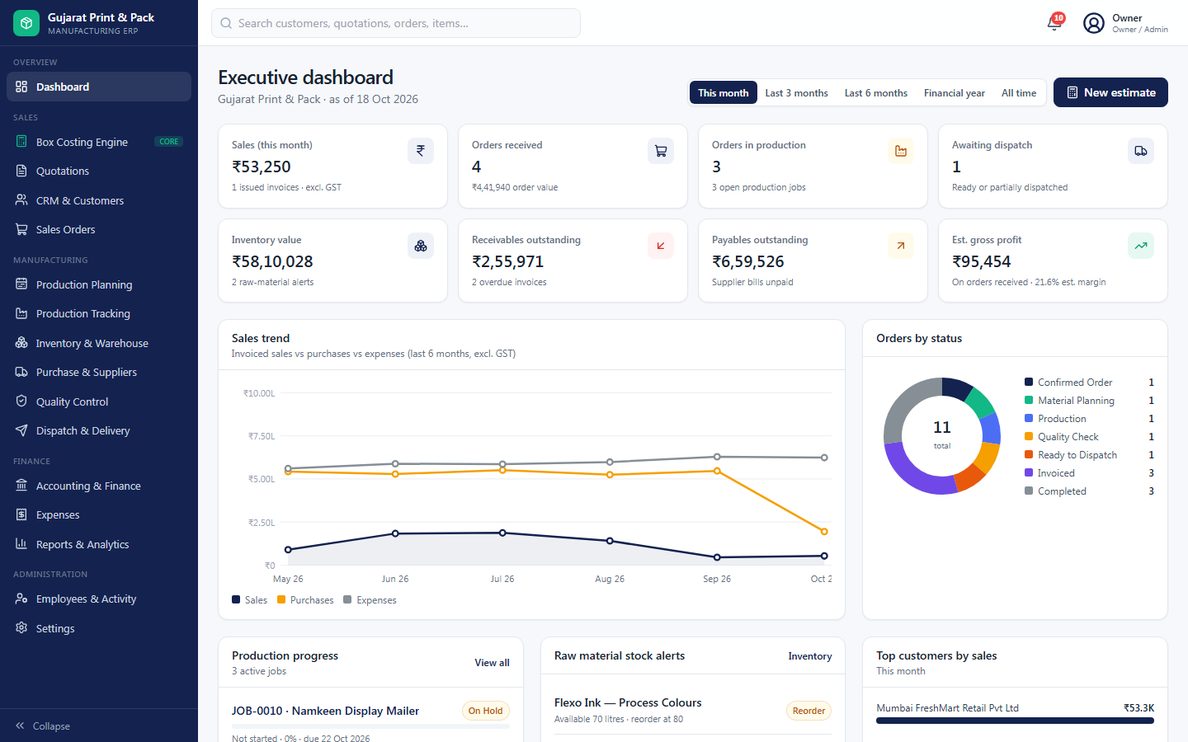Click the Box Costing Engine calculator icon
Image resolution: width=1188 pixels, height=742 pixels.
[x=21, y=142]
